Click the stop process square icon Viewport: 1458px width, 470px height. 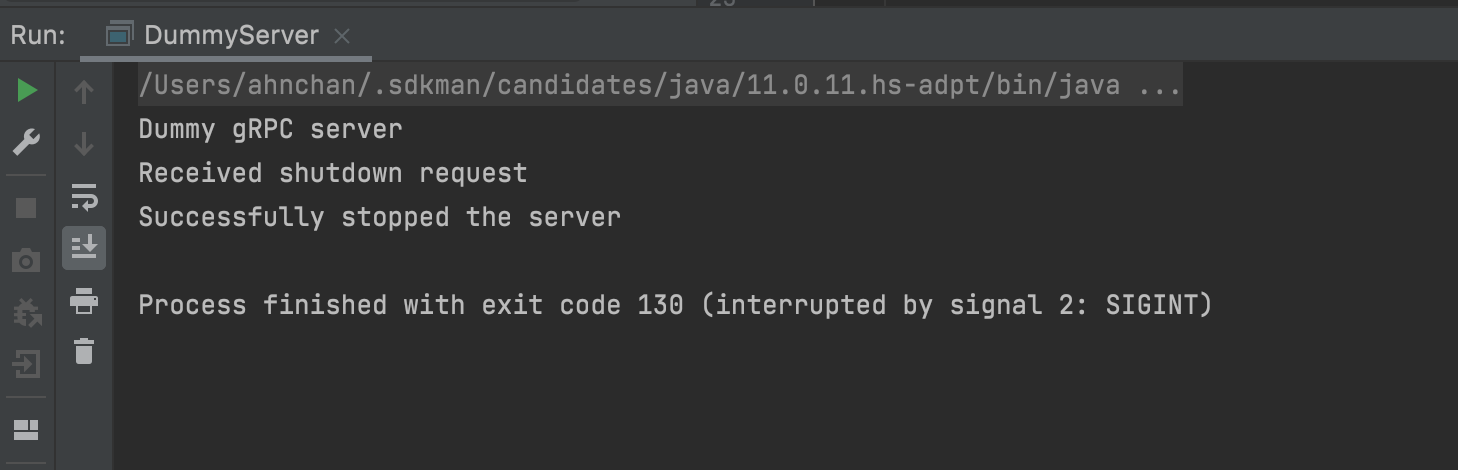(x=27, y=207)
